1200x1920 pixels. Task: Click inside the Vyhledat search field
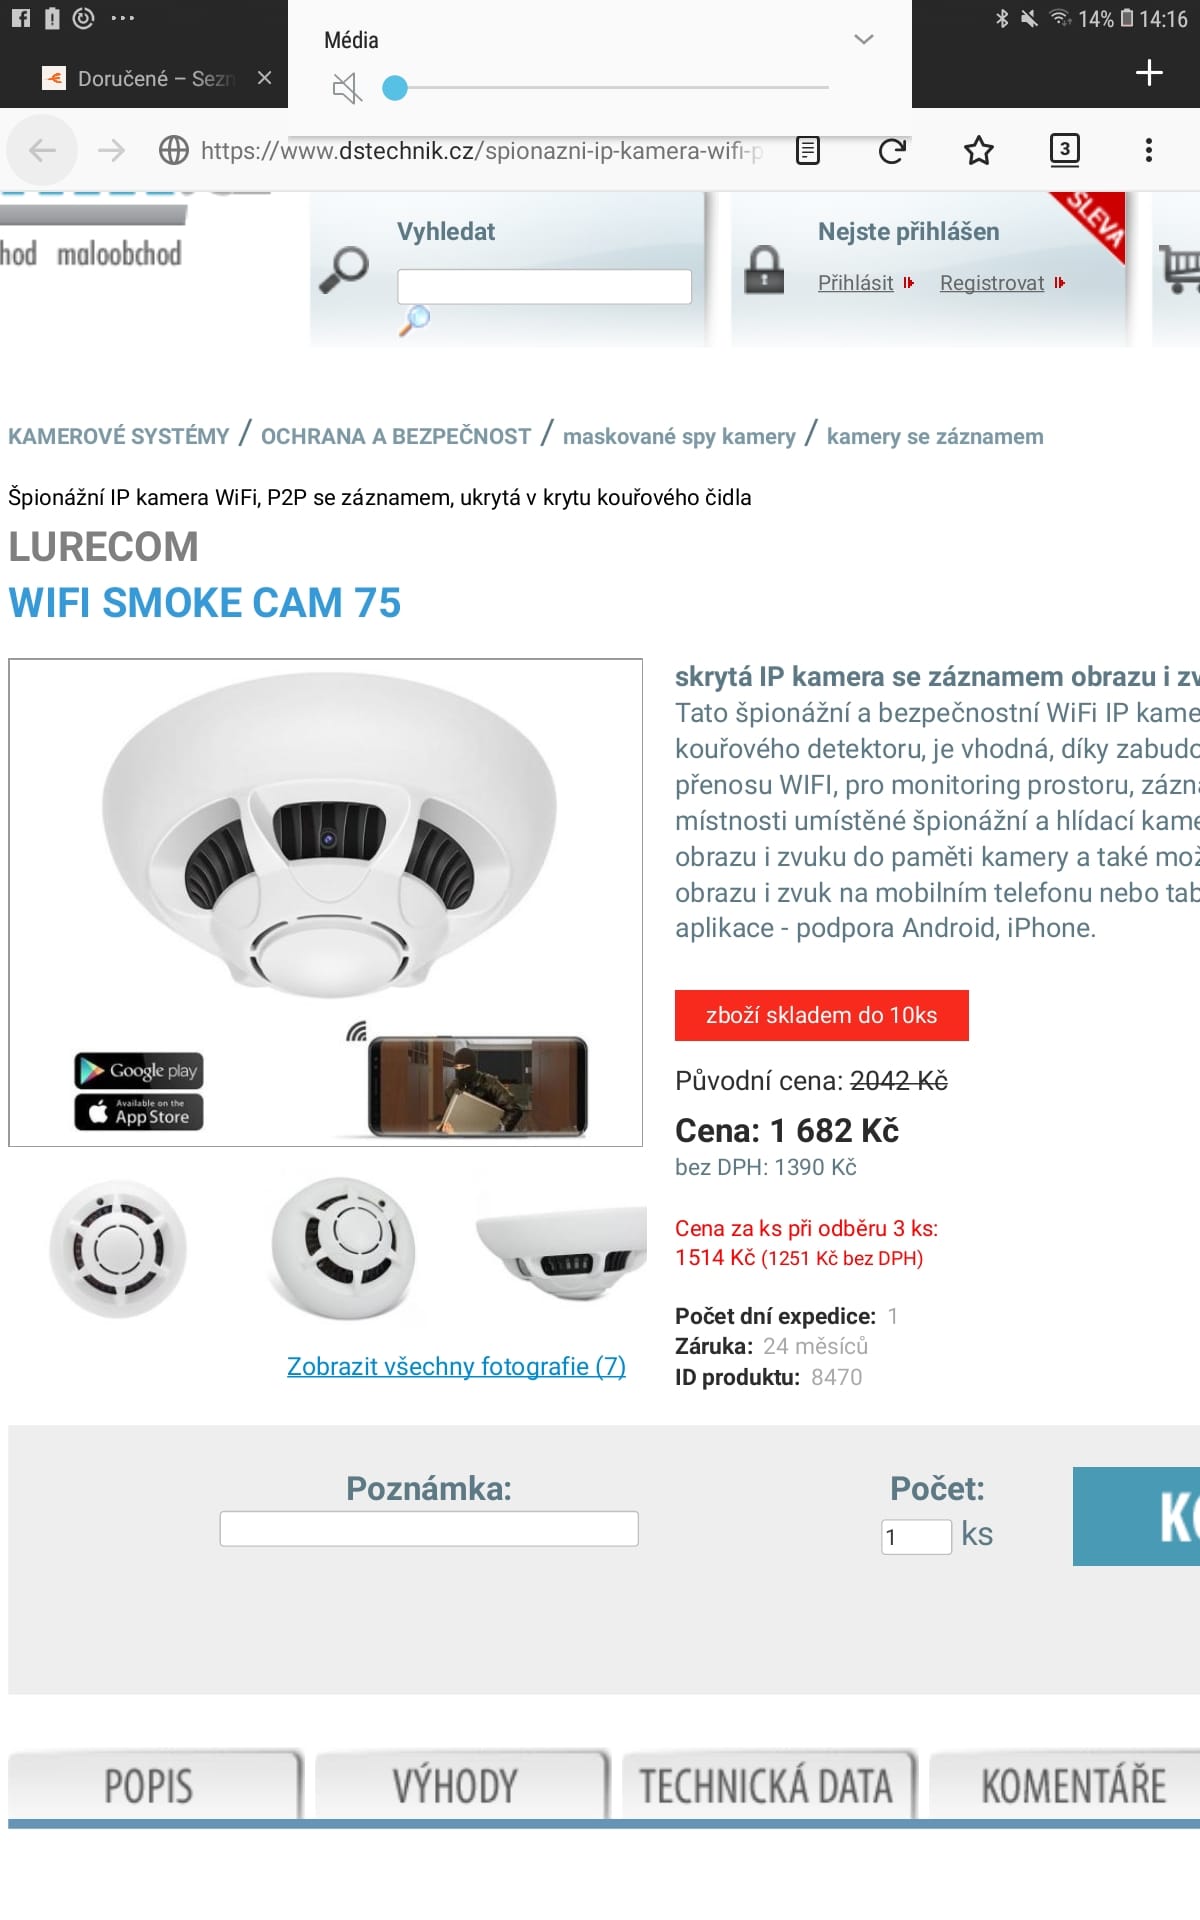[544, 286]
